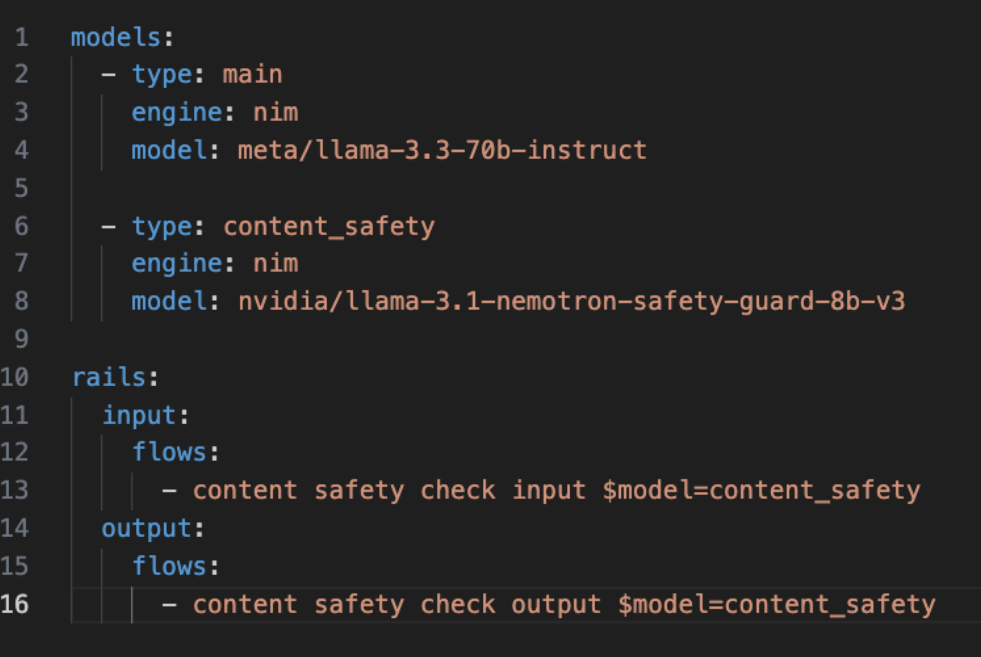Click line number 16 in the gutter
Image resolution: width=981 pixels, height=657 pixels.
[14, 604]
